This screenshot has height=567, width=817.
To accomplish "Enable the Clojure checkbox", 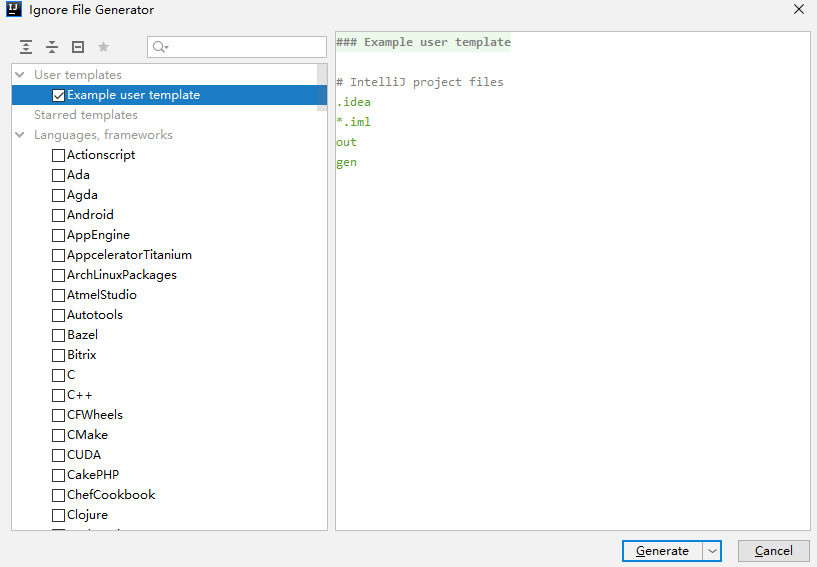I will [58, 515].
